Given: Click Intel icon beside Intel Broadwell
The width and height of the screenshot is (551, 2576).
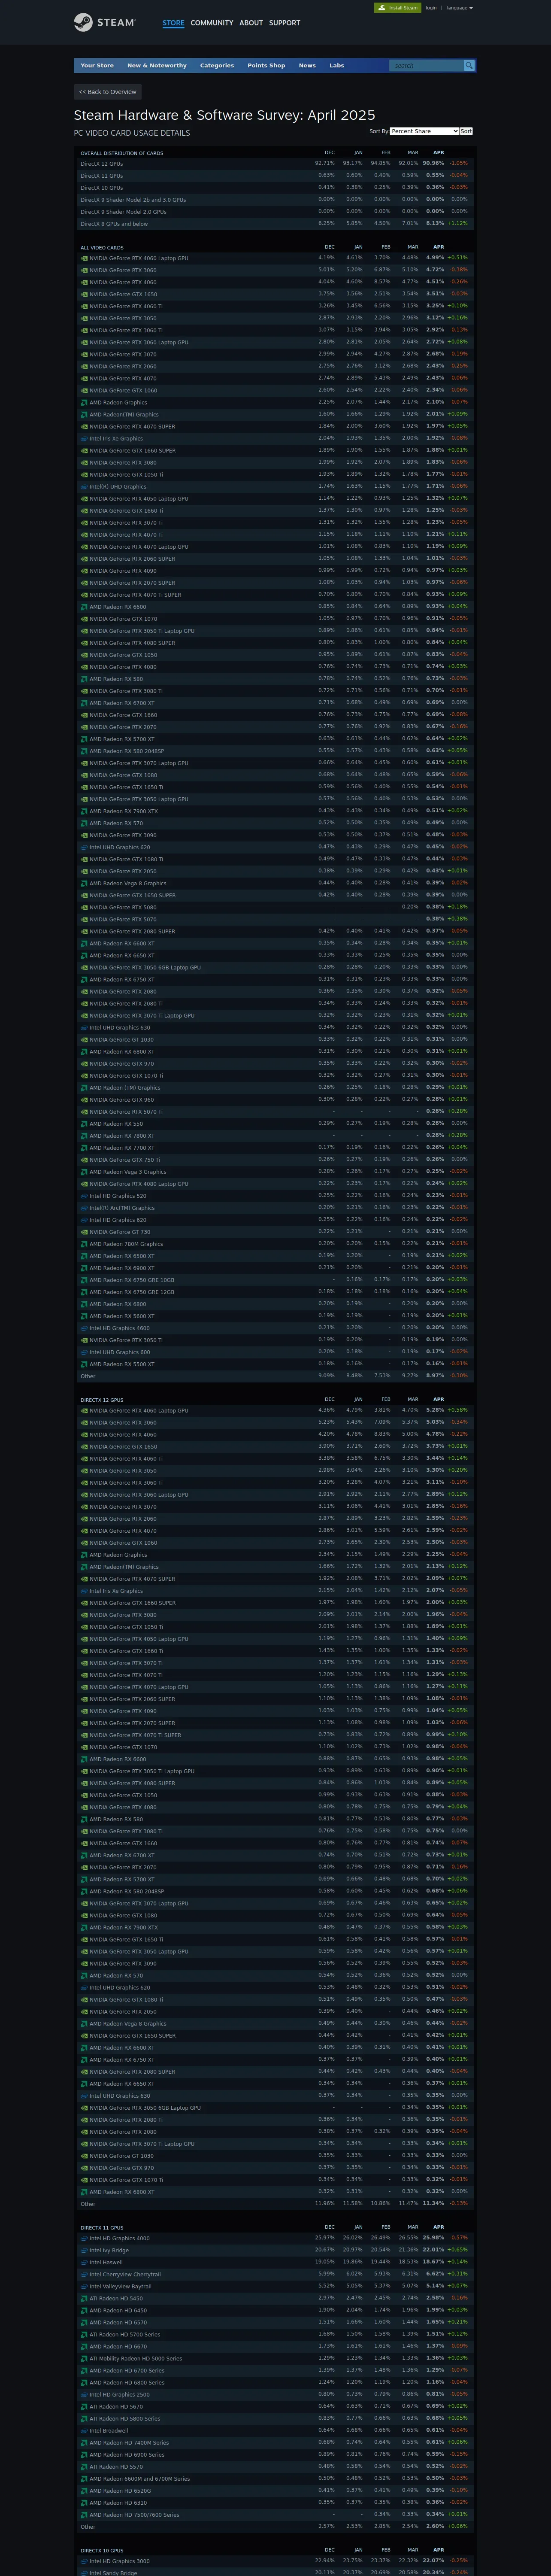Looking at the screenshot, I should tap(84, 2430).
